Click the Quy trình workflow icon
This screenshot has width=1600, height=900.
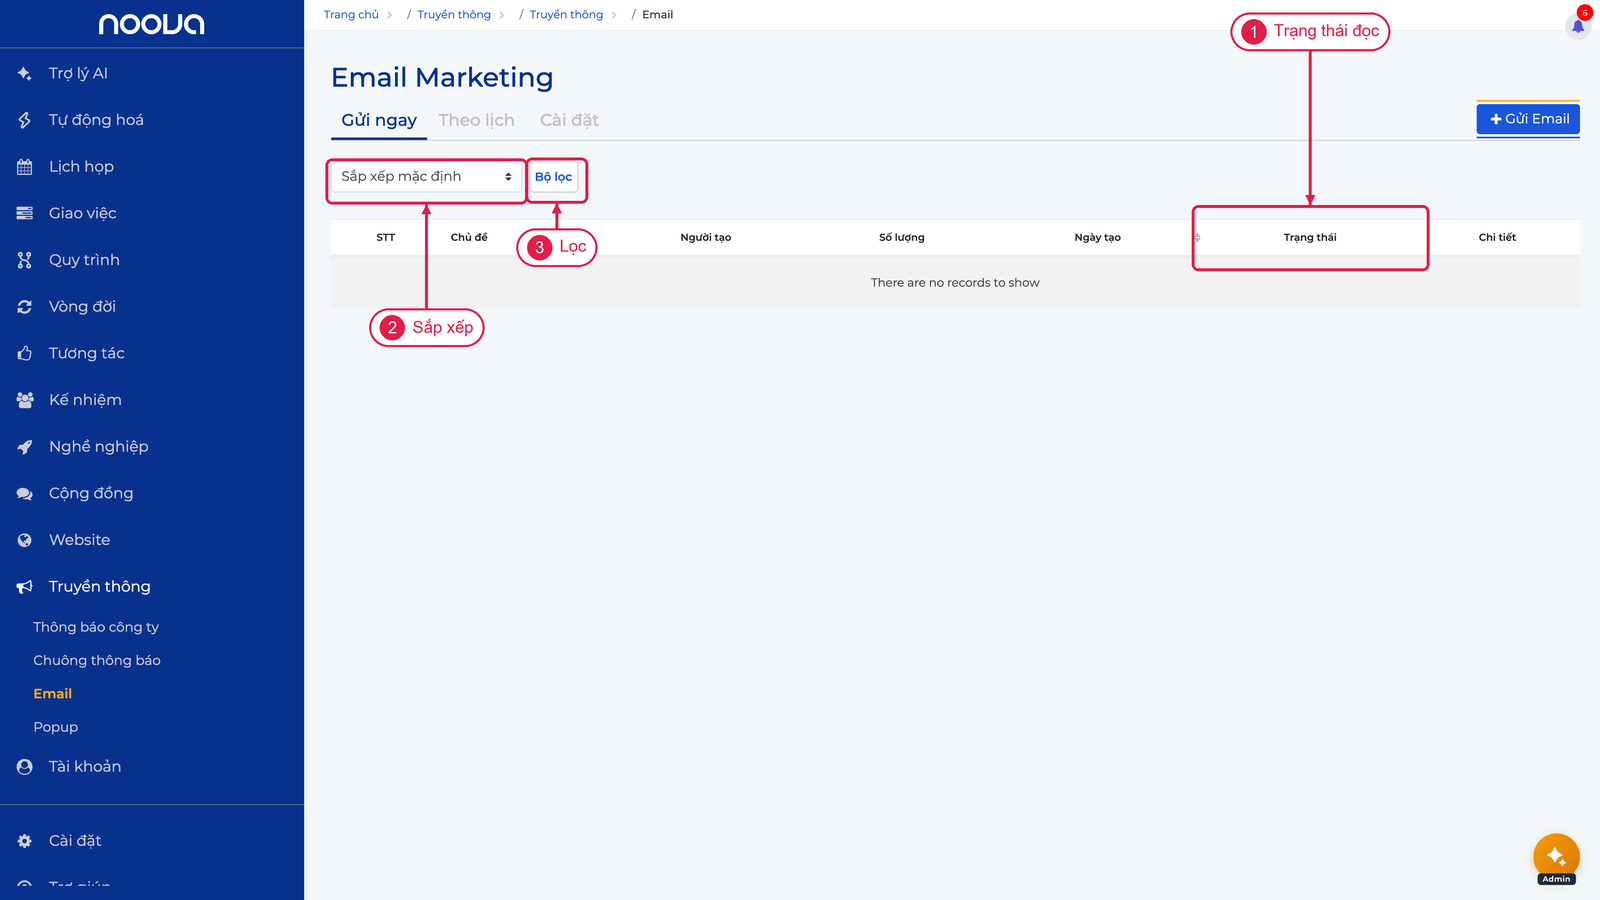25,260
